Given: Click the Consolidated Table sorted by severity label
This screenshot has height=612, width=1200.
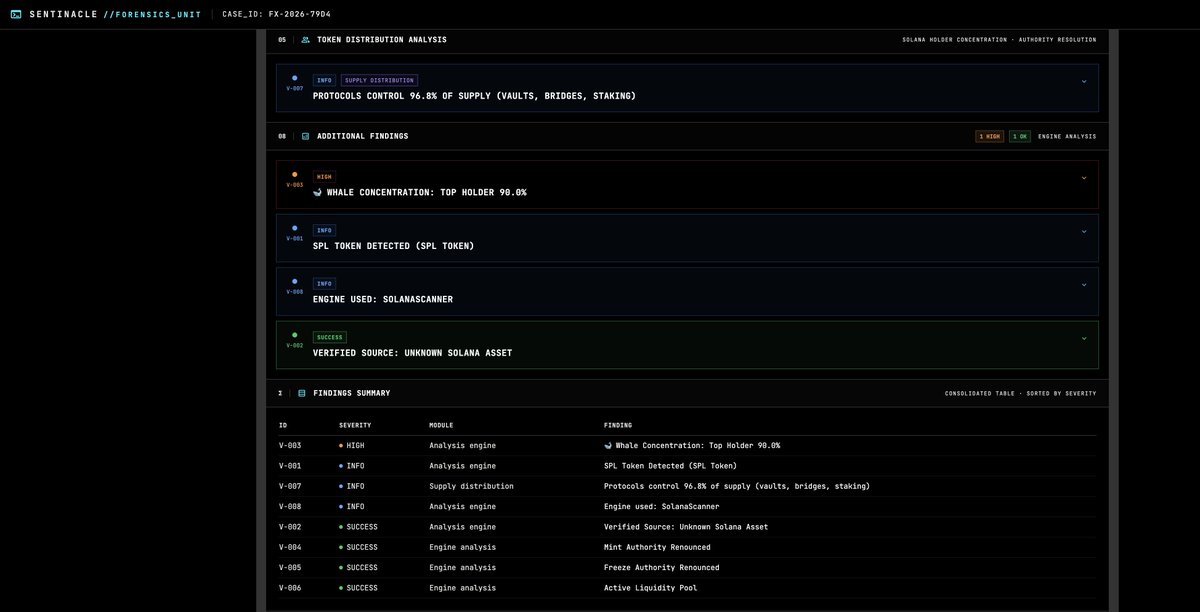Looking at the screenshot, I should pyautogui.click(x=1021, y=394).
